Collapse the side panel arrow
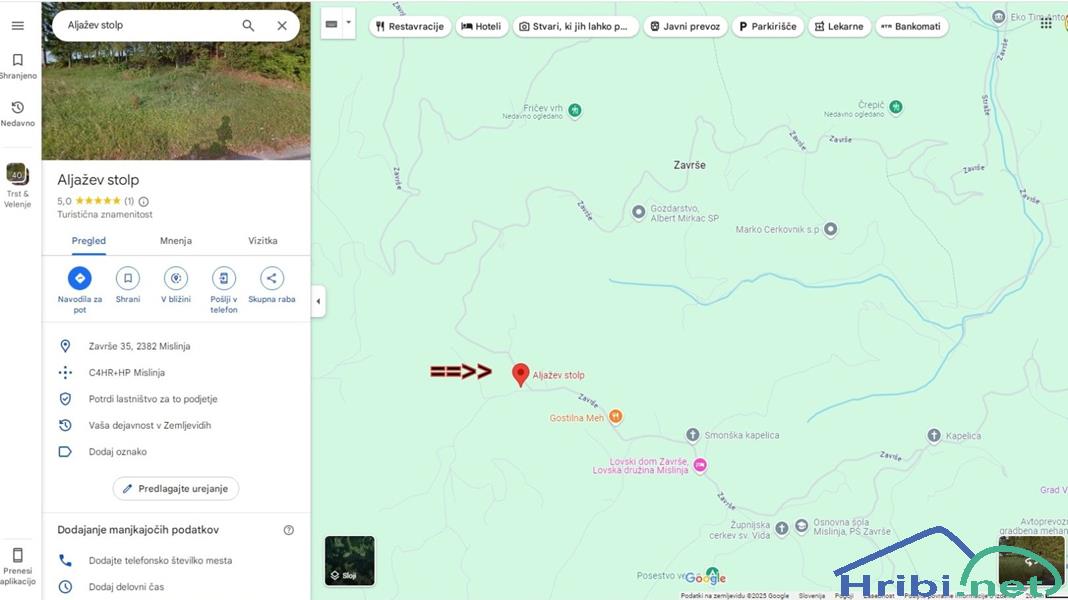1068x600 pixels. [318, 301]
